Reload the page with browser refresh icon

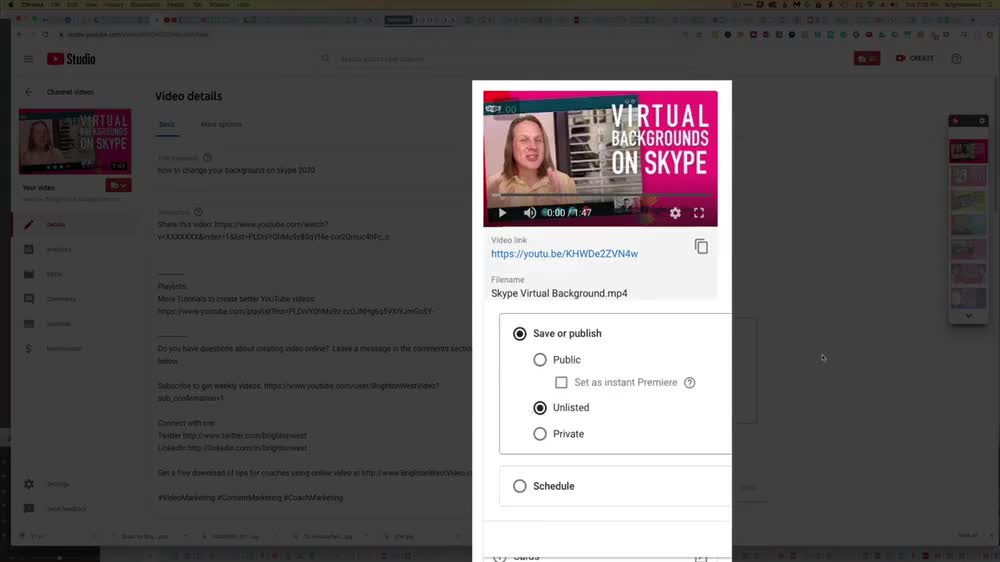point(45,34)
